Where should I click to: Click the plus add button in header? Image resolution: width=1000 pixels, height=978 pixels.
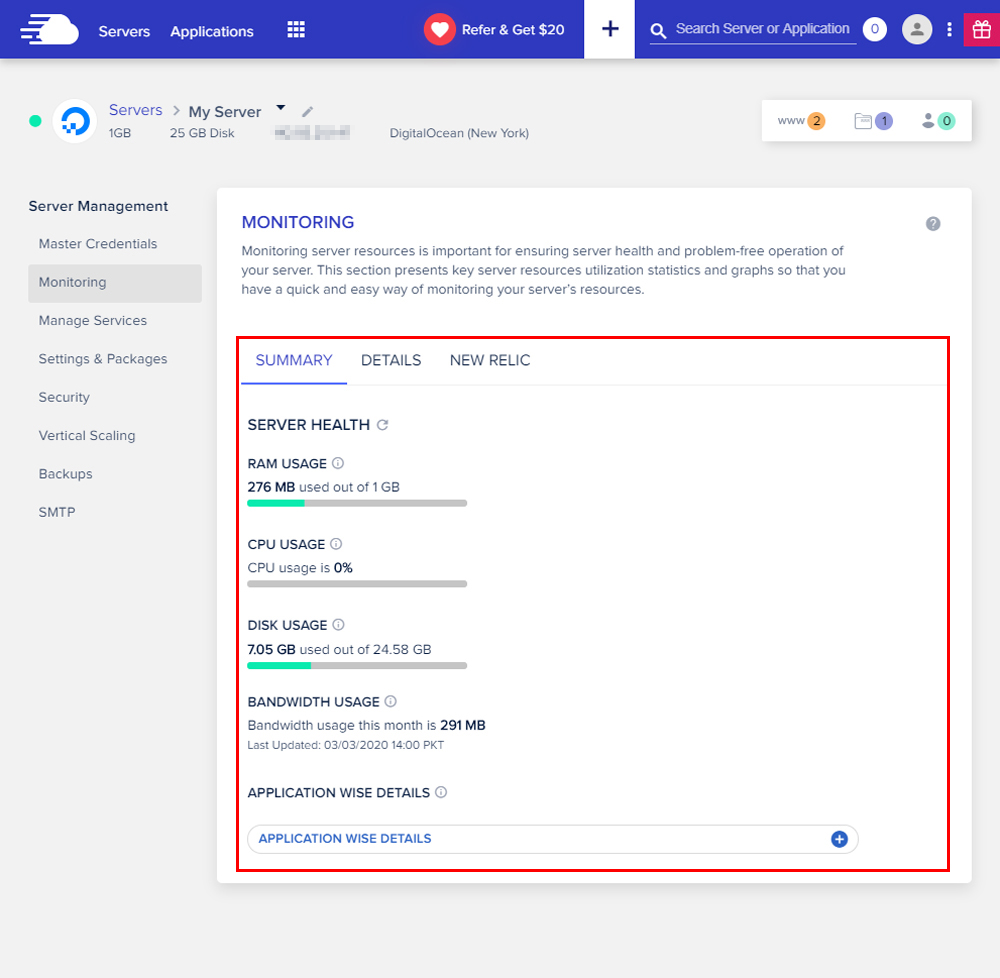(610, 29)
